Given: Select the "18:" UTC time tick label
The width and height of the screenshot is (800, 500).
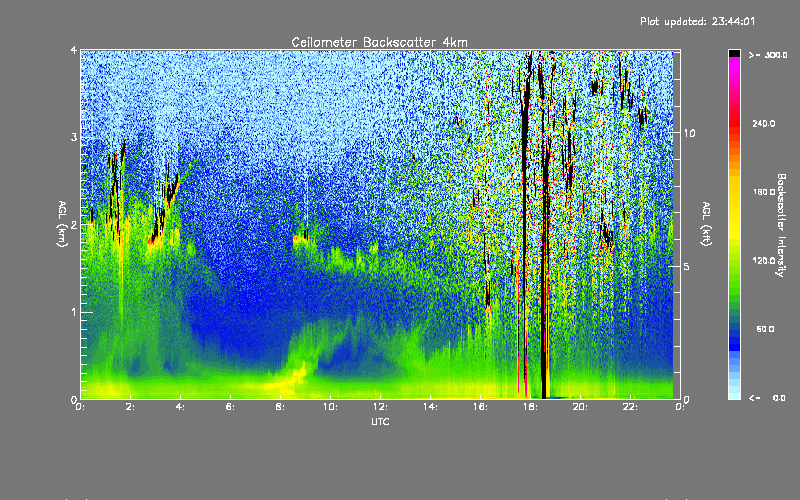Looking at the screenshot, I should tap(530, 407).
